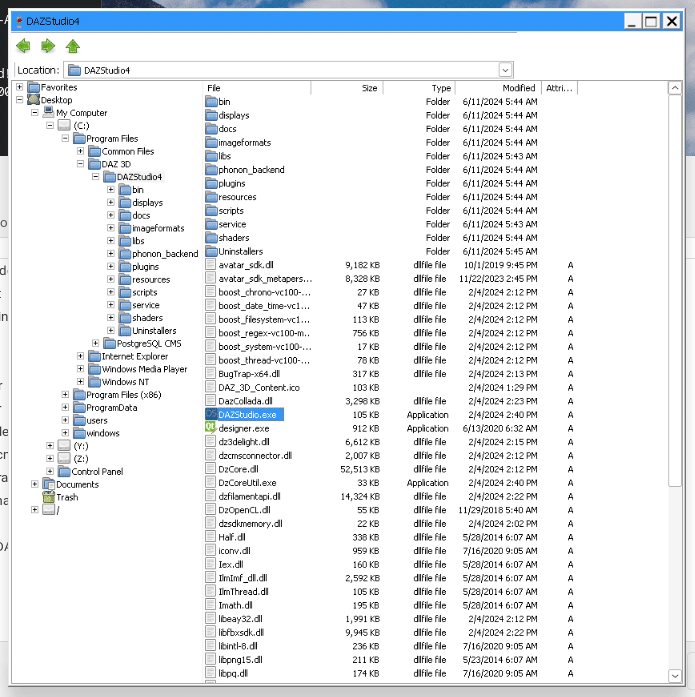Screen dimensions: 695x697
Task: Go up one folder level arrow
Action: pyautogui.click(x=72, y=46)
